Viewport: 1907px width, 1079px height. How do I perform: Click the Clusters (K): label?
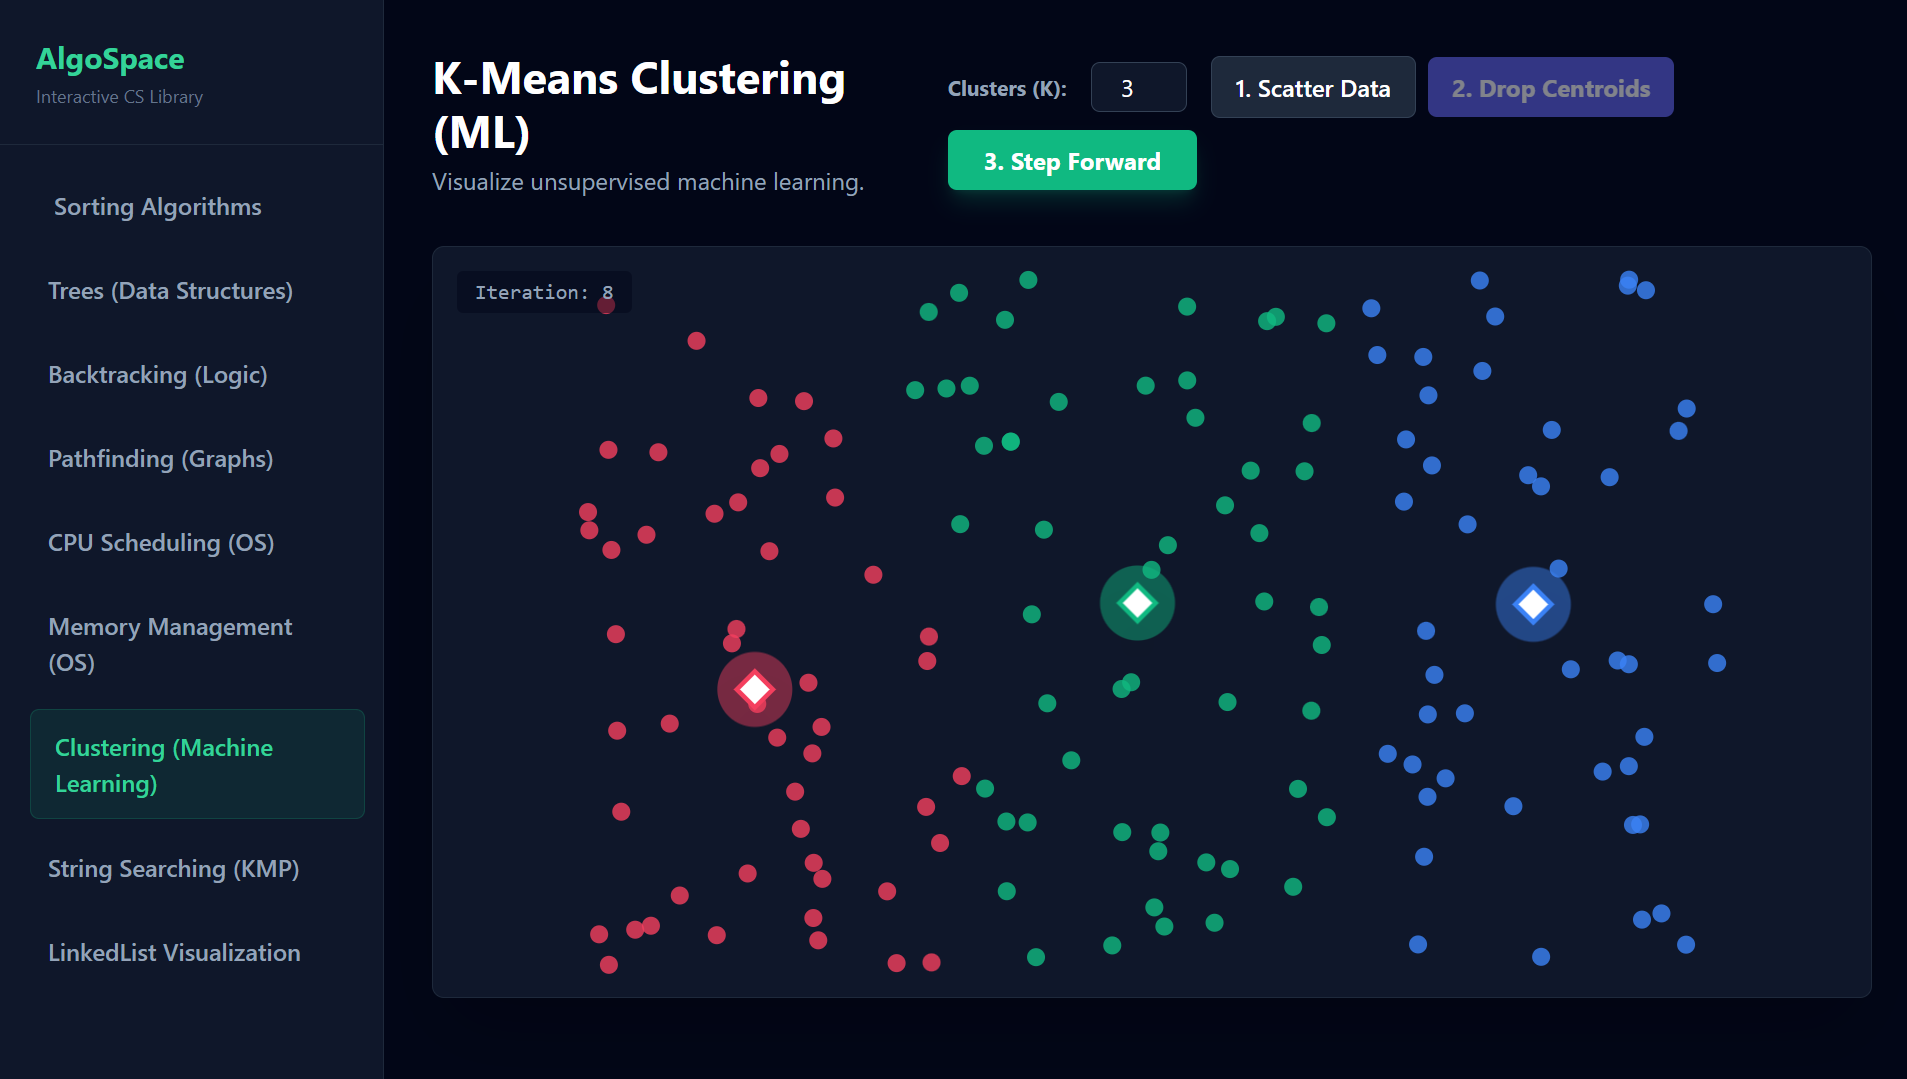pyautogui.click(x=1007, y=89)
